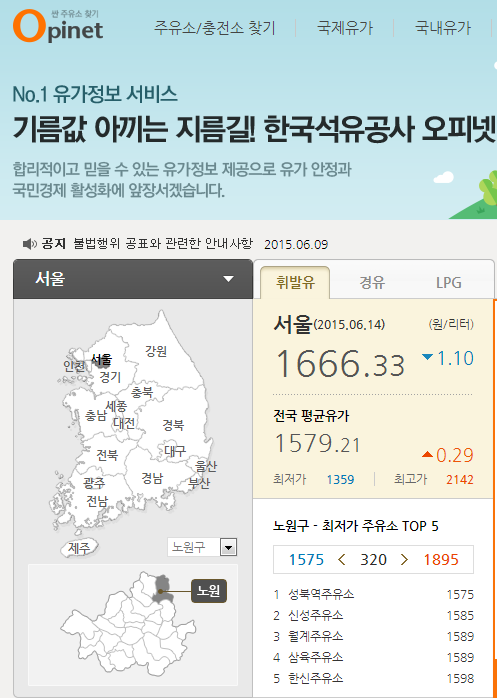The width and height of the screenshot is (497, 698).
Task: Click the Opinet logo
Action: coord(58,26)
